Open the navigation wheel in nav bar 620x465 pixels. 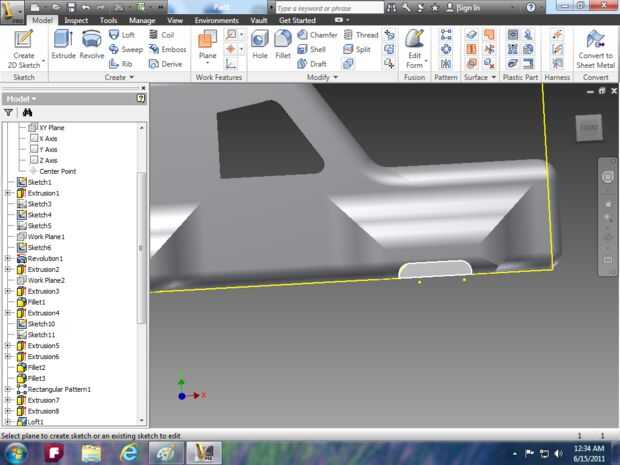tap(607, 177)
